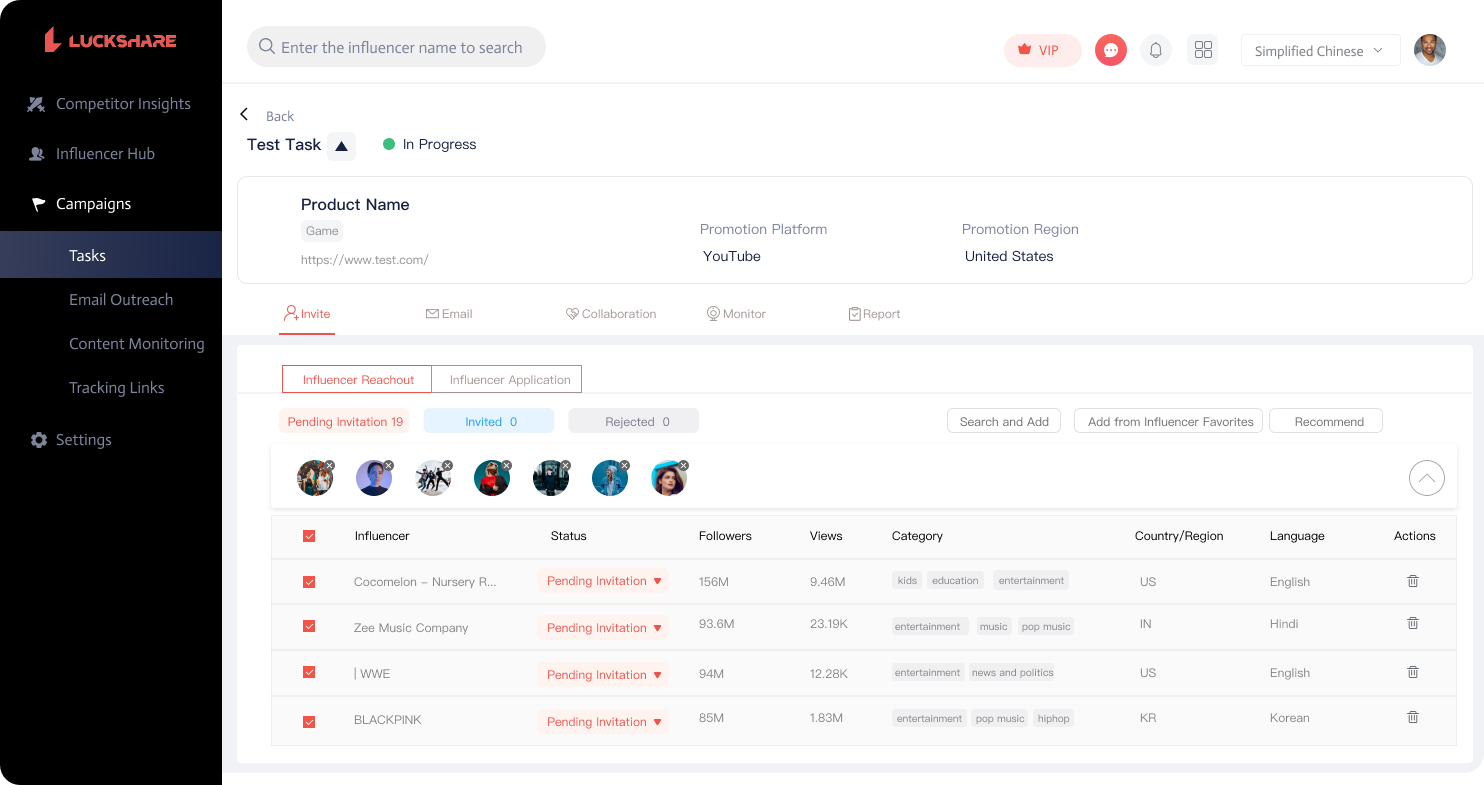Open the Simplified Chinese language dropdown
Image resolution: width=1484 pixels, height=785 pixels.
click(1319, 51)
